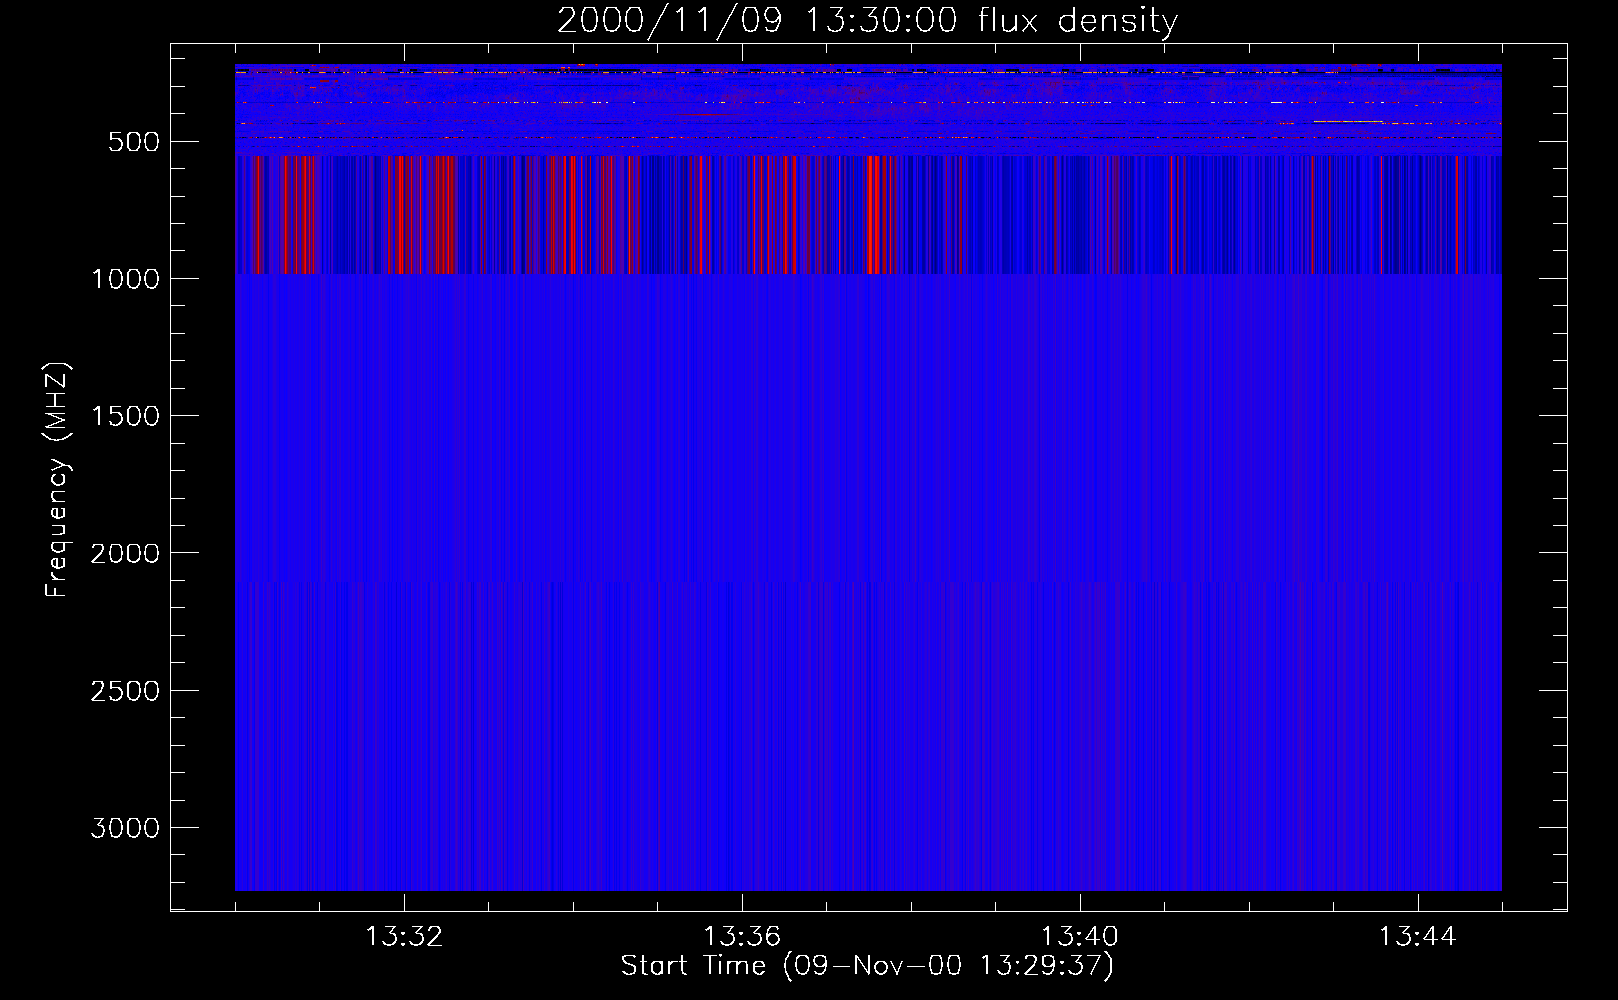Click the 'Frequency (MHZ)' axis label
Viewport: 1618px width, 1000px height.
tap(57, 480)
